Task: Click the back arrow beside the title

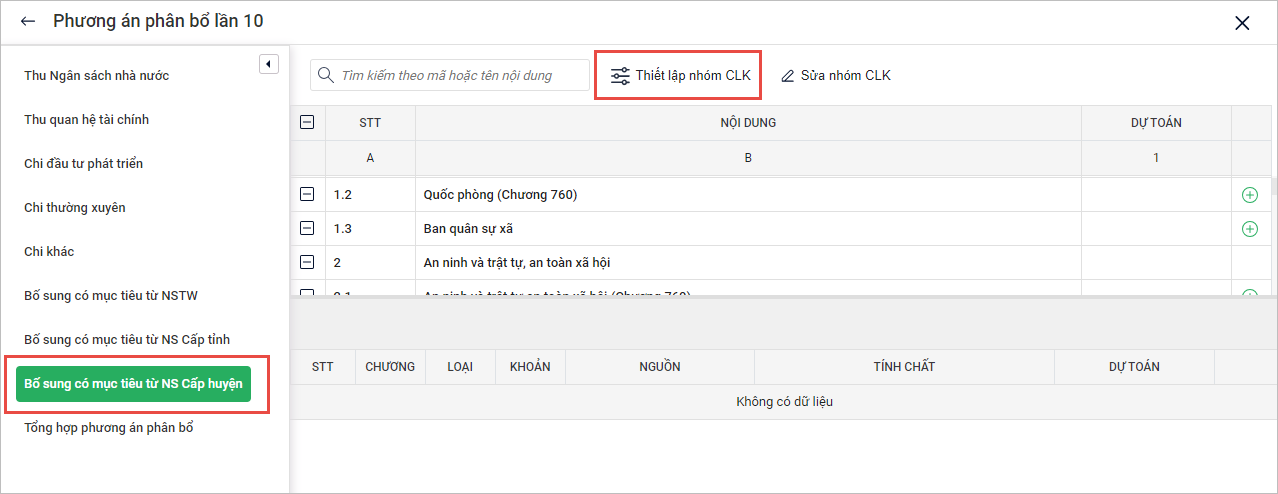Action: (28, 21)
